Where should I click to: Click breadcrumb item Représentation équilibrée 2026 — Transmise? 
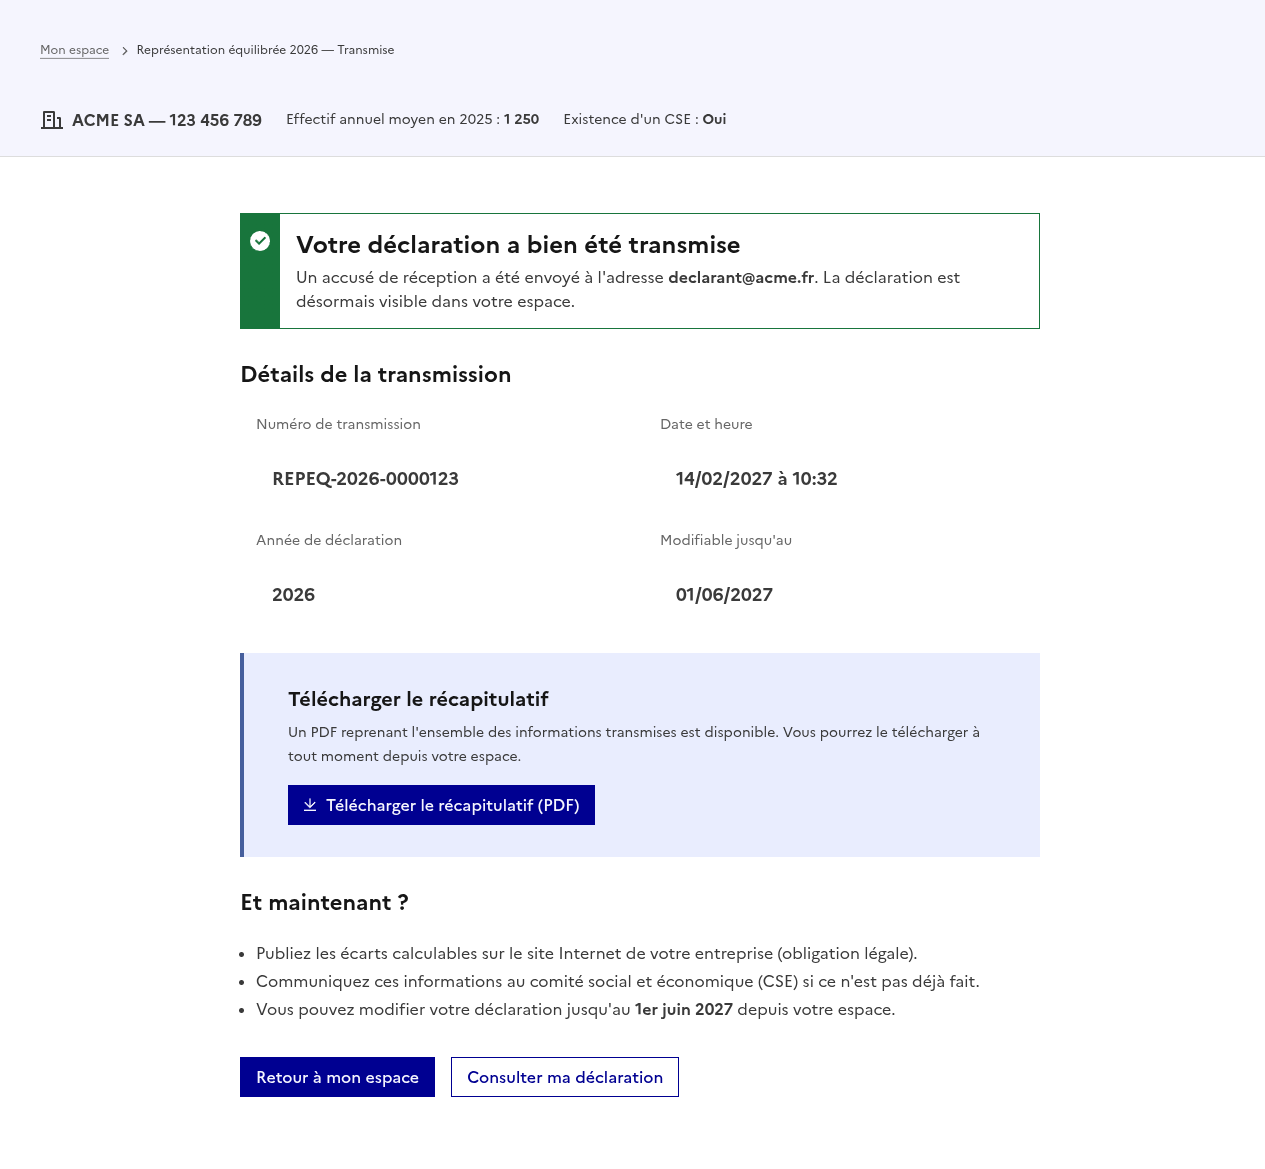(265, 49)
